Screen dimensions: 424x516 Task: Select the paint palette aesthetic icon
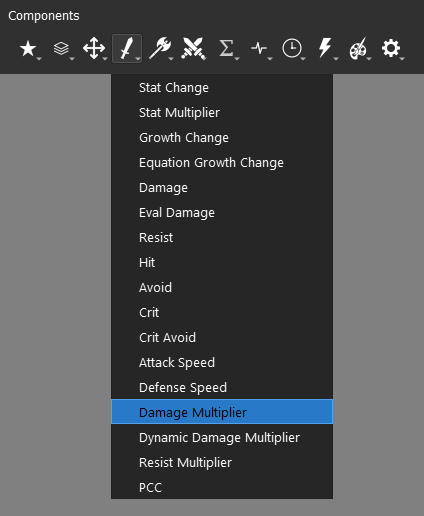[x=359, y=49]
